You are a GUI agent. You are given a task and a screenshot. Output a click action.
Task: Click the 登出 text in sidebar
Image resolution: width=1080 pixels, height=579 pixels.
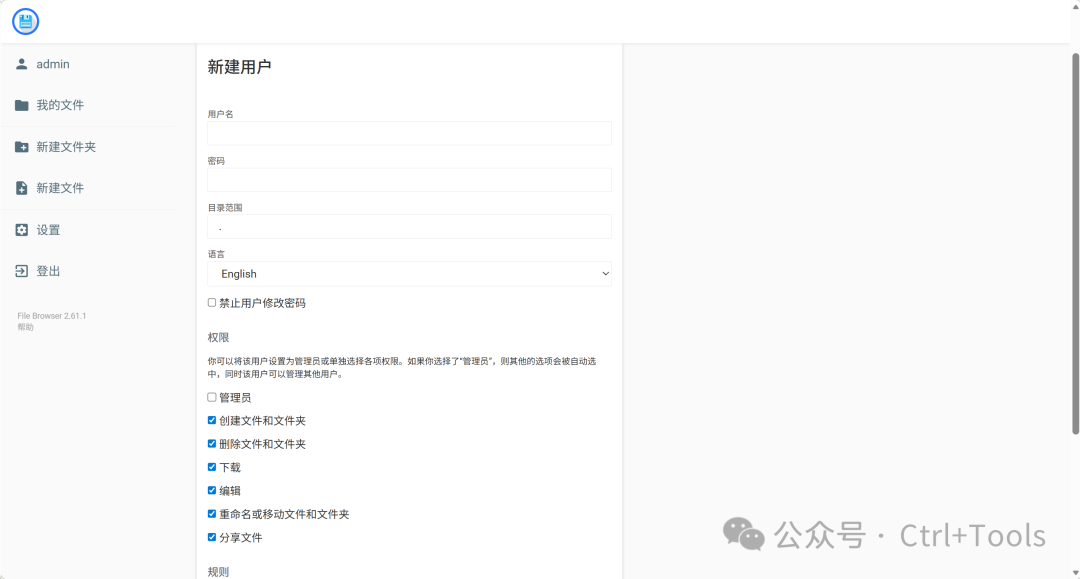(48, 271)
